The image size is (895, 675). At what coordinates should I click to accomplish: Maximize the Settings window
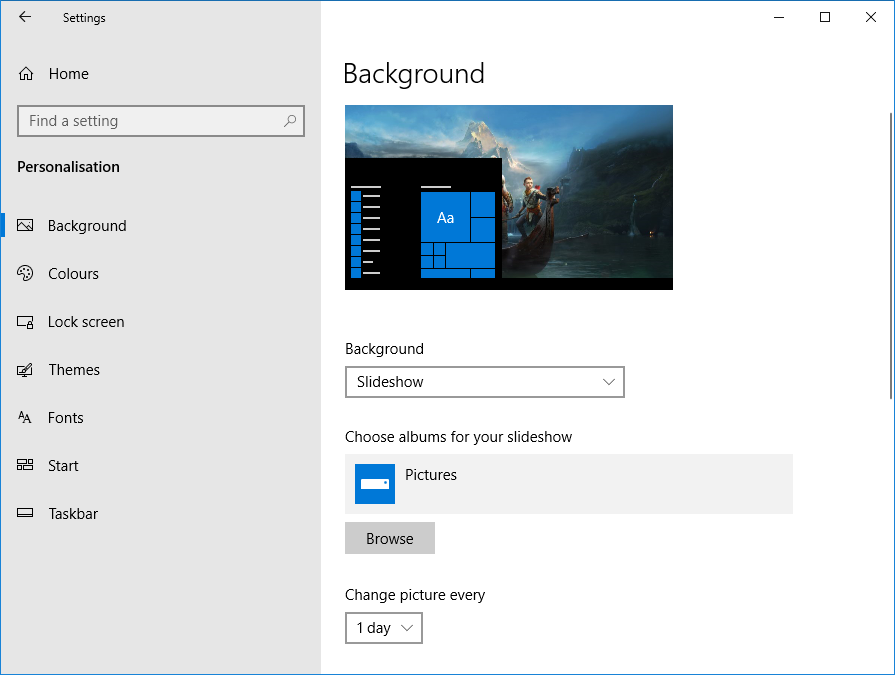825,17
